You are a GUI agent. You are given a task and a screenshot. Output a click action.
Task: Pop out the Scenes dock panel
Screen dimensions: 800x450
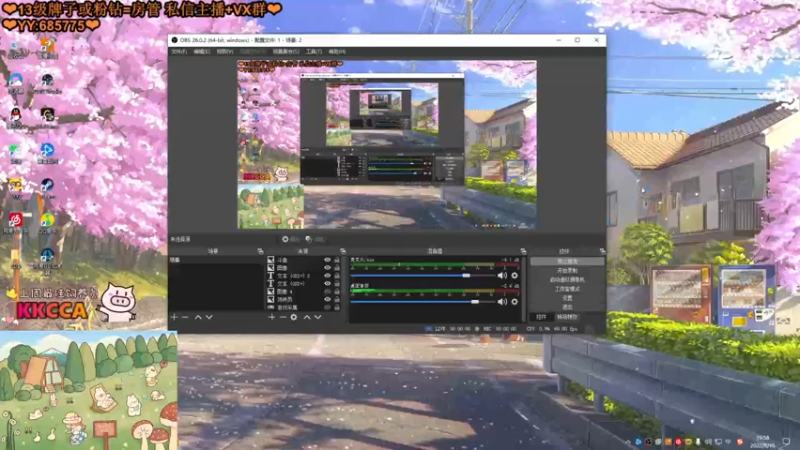pyautogui.click(x=260, y=252)
